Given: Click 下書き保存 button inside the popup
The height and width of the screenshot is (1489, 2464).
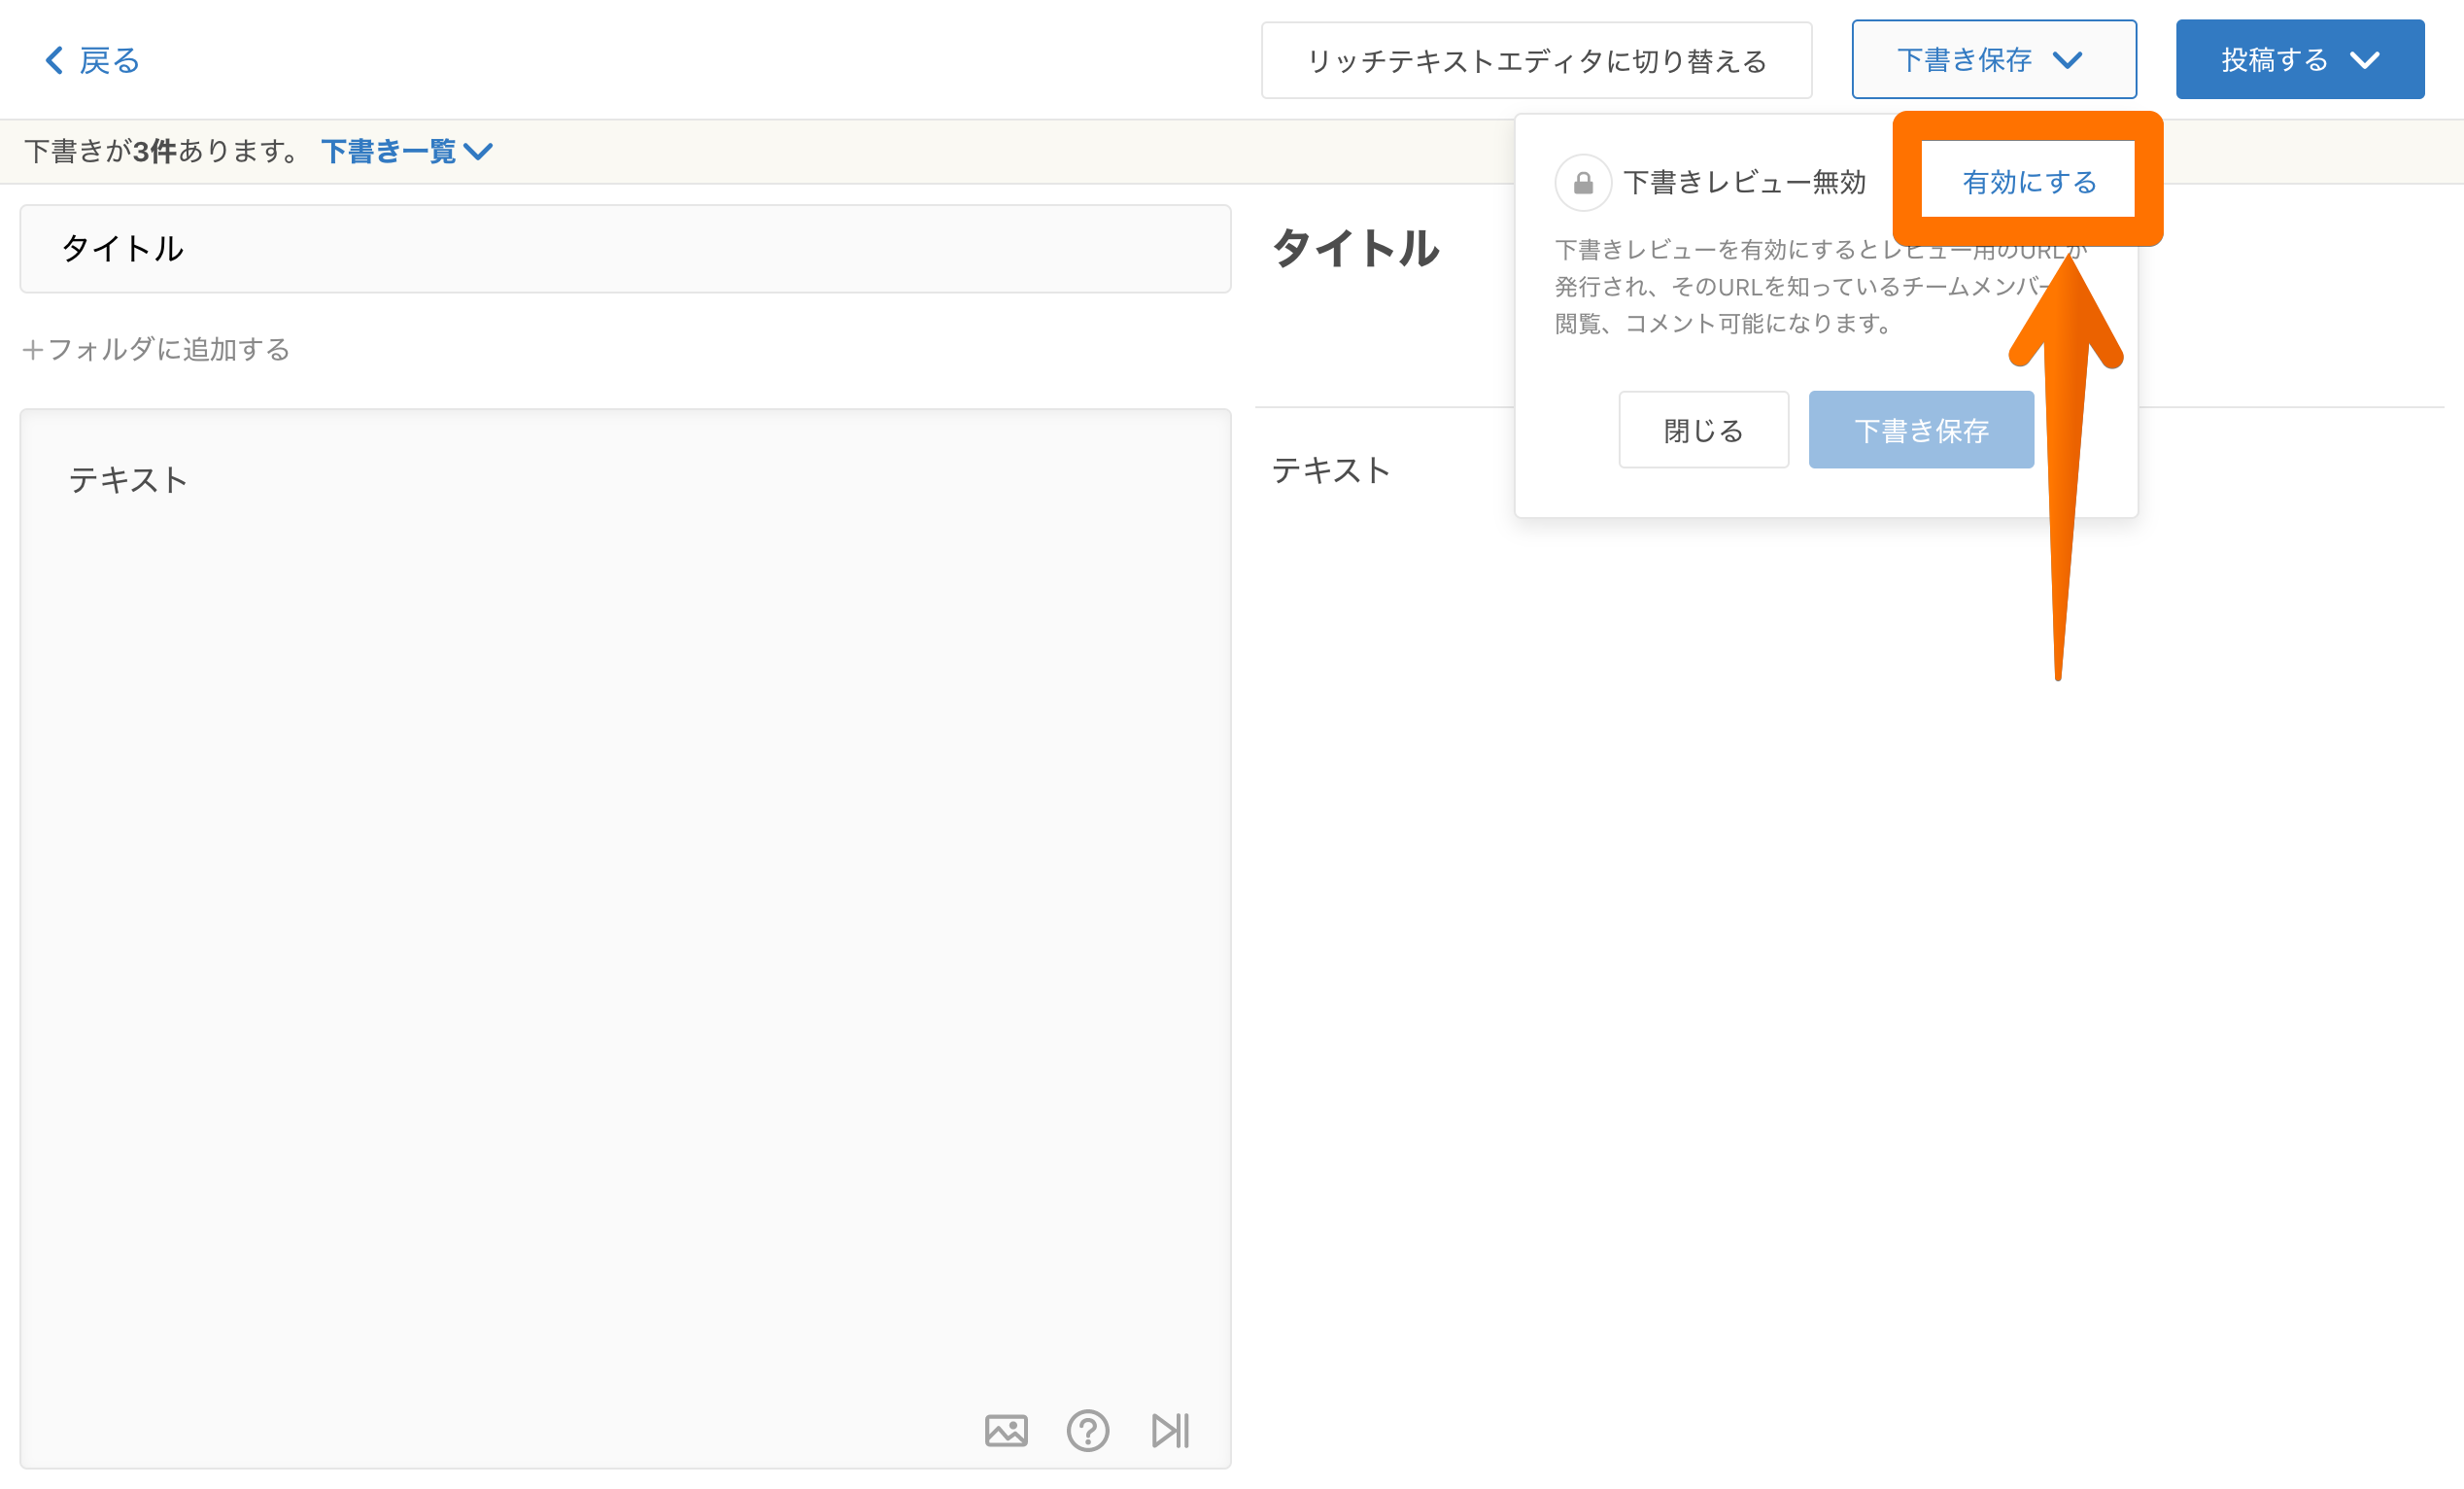Looking at the screenshot, I should click(x=1920, y=430).
